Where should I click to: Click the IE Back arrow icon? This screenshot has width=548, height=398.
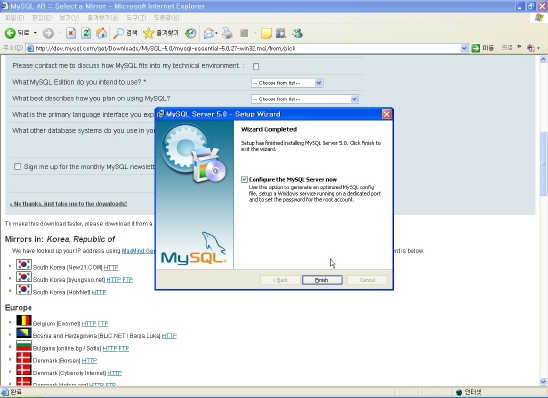(10, 33)
